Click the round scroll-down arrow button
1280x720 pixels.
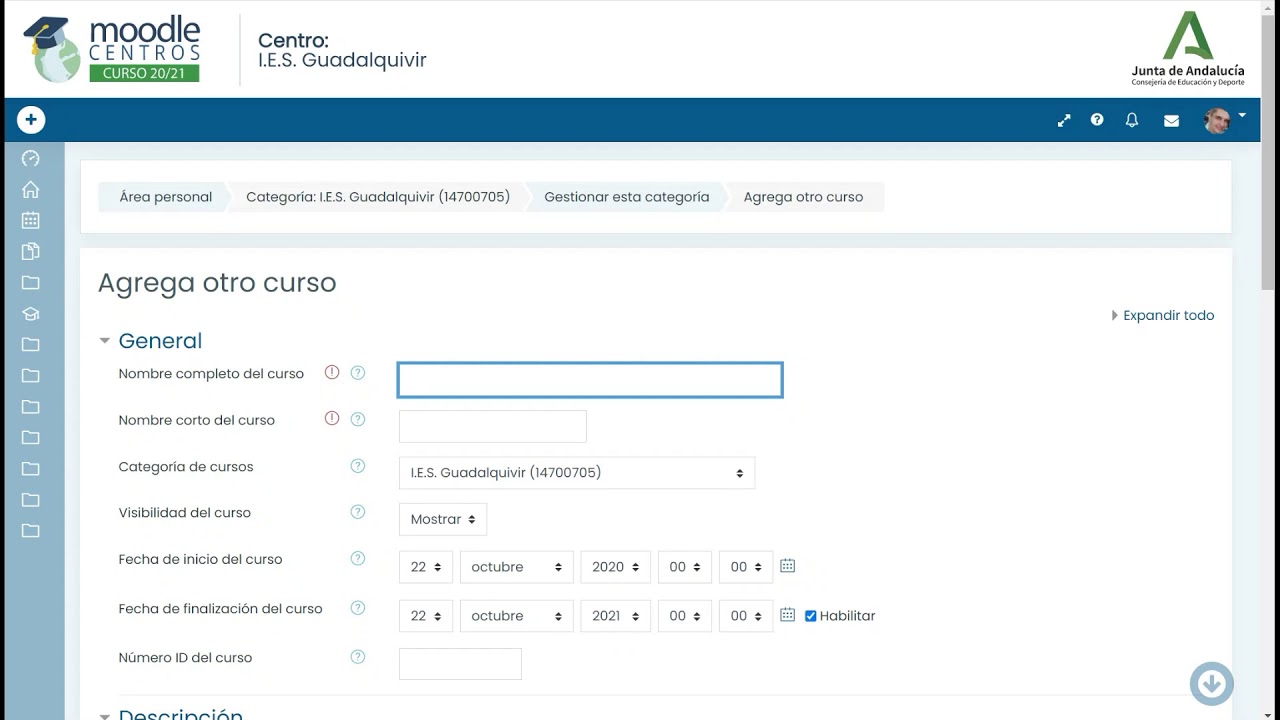1212,684
